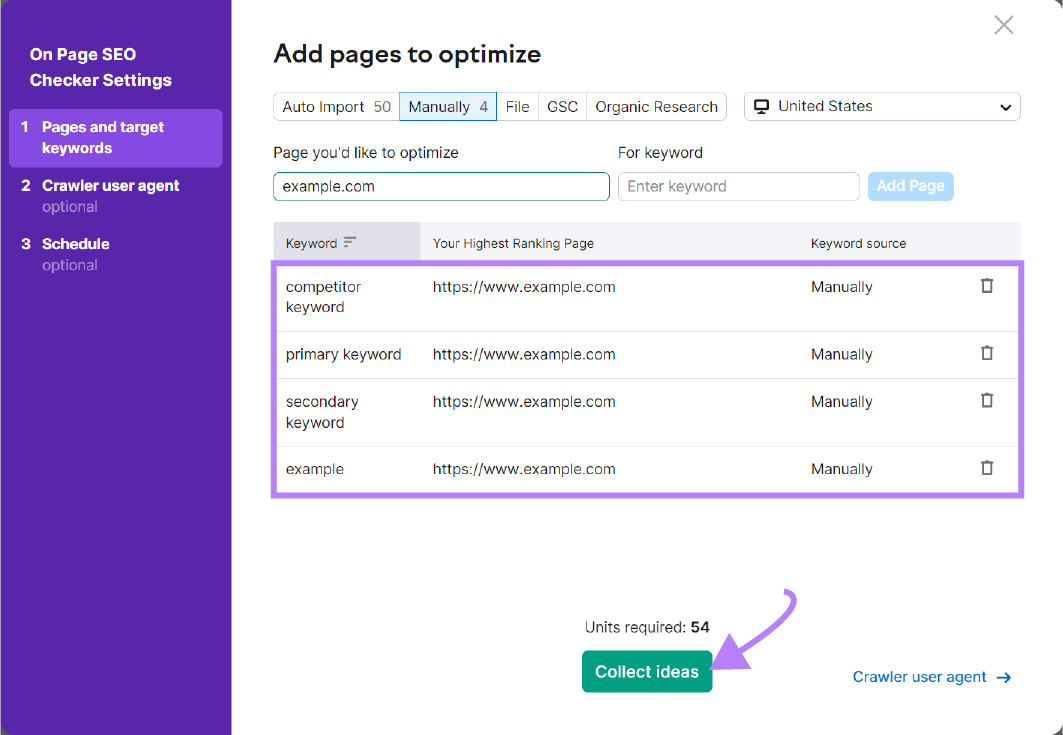Open the Organic Research tab
This screenshot has height=735, width=1063.
coord(656,106)
